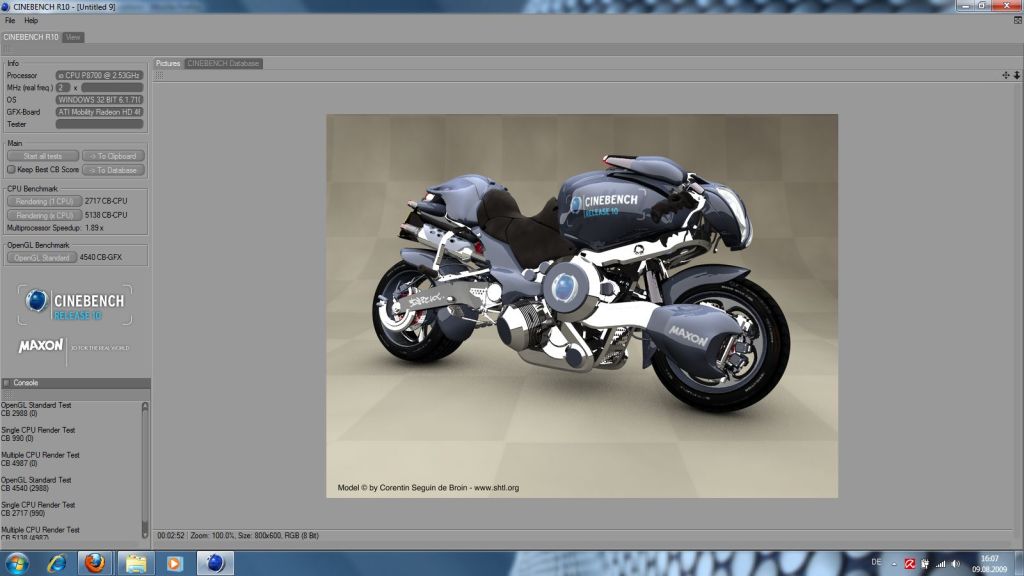Switch to the CINEBENCH R10 tab
The width and height of the screenshot is (1024, 576).
[31, 37]
